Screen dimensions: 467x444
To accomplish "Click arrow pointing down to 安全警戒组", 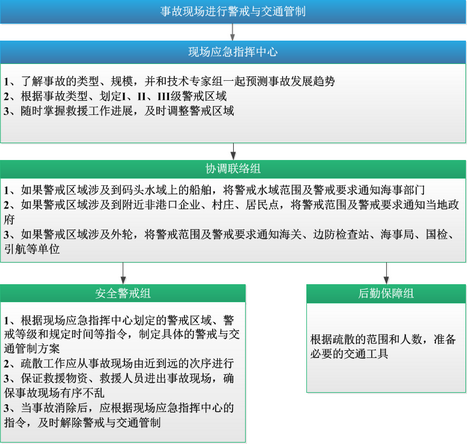I will click(123, 273).
